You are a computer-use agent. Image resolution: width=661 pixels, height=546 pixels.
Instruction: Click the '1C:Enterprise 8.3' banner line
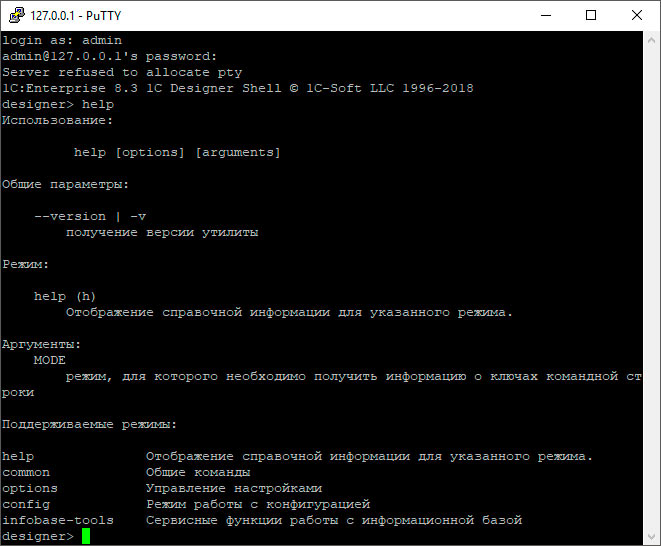[x=238, y=88]
